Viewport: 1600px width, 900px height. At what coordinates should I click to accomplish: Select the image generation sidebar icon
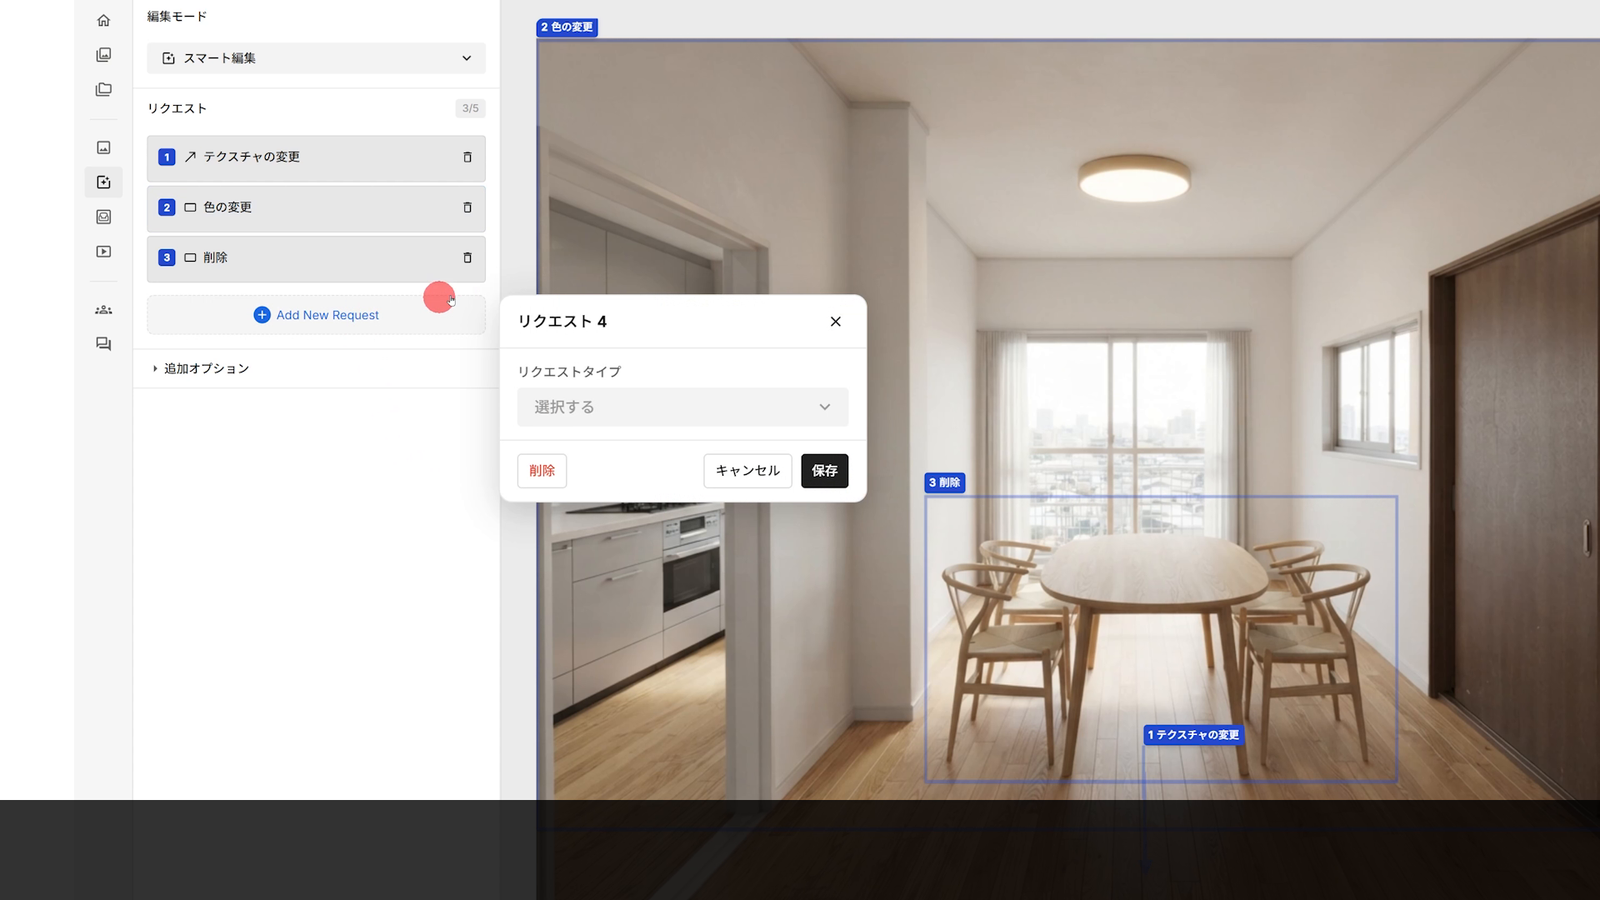[103, 147]
